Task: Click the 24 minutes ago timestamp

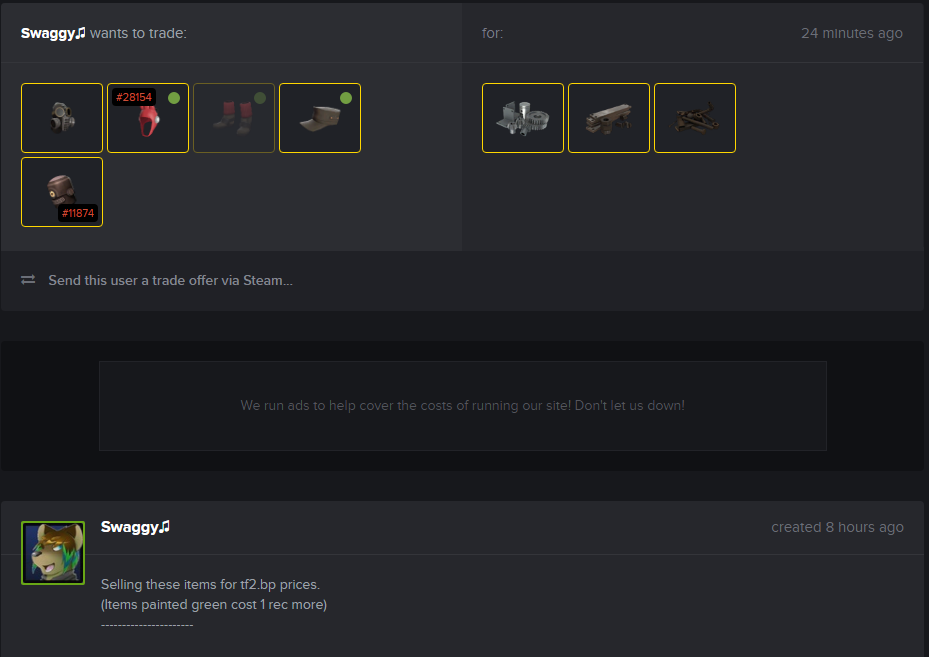Action: click(x=851, y=33)
